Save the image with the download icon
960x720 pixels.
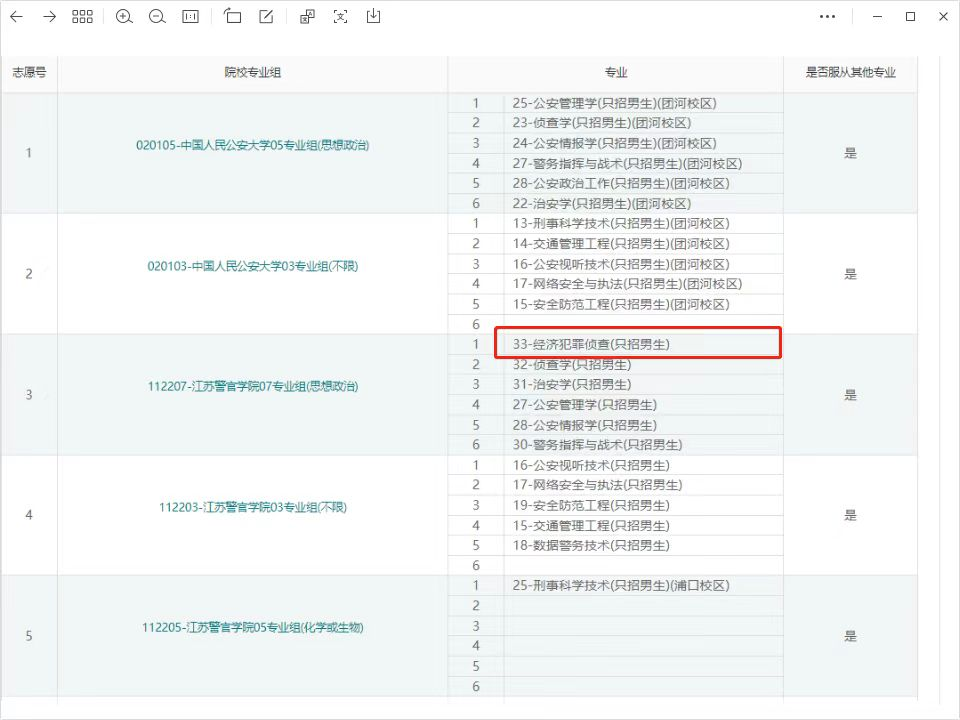pos(373,16)
